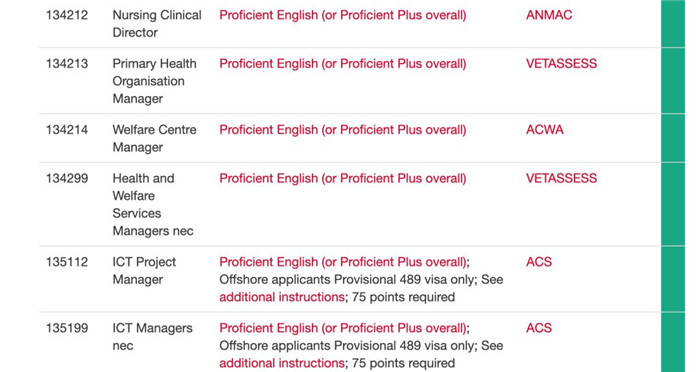Open Proficient English link for ICT Managers nec

click(x=342, y=328)
